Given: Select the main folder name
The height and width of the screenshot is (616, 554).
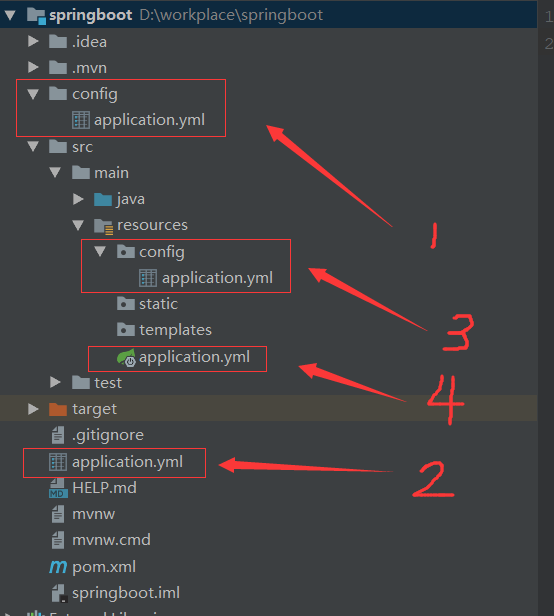Looking at the screenshot, I should [x=112, y=173].
